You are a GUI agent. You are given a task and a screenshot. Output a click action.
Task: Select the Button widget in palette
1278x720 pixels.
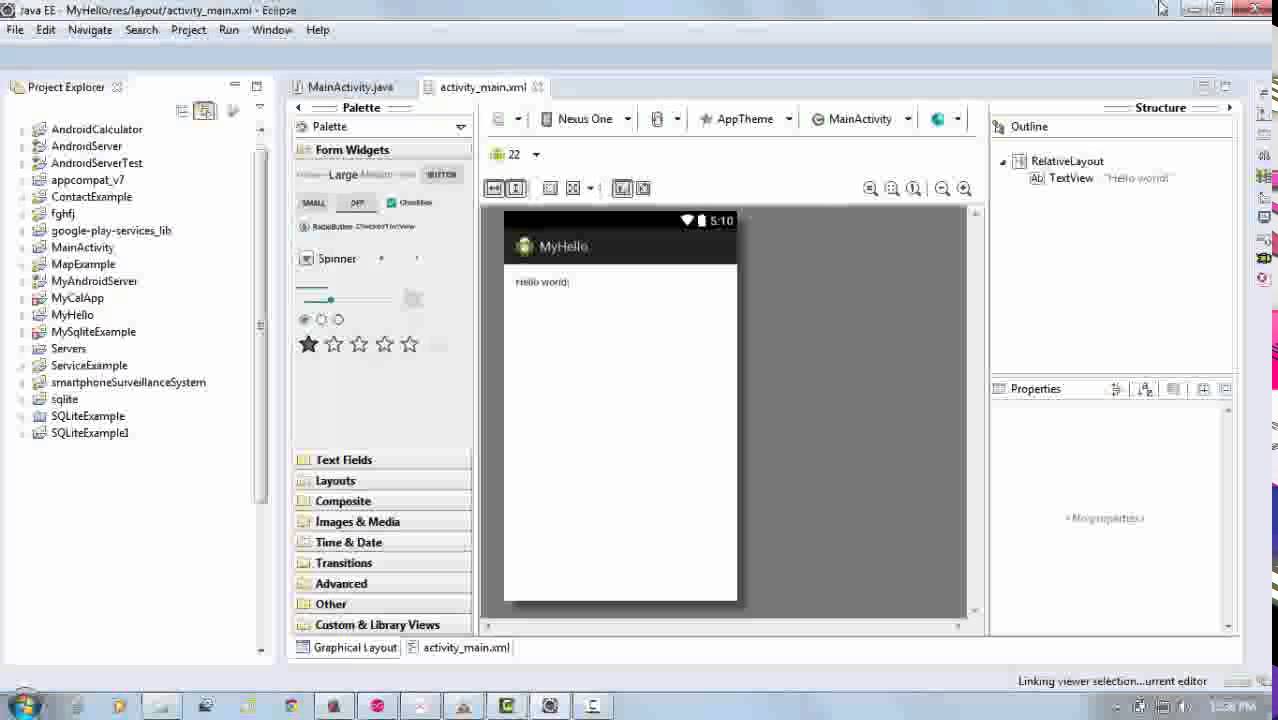tap(441, 175)
